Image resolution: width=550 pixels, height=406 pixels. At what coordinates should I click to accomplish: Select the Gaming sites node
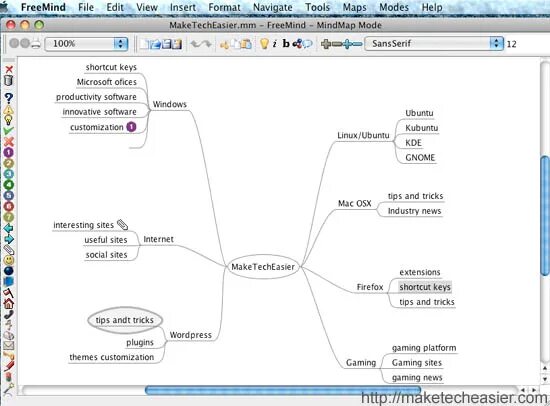(x=417, y=363)
